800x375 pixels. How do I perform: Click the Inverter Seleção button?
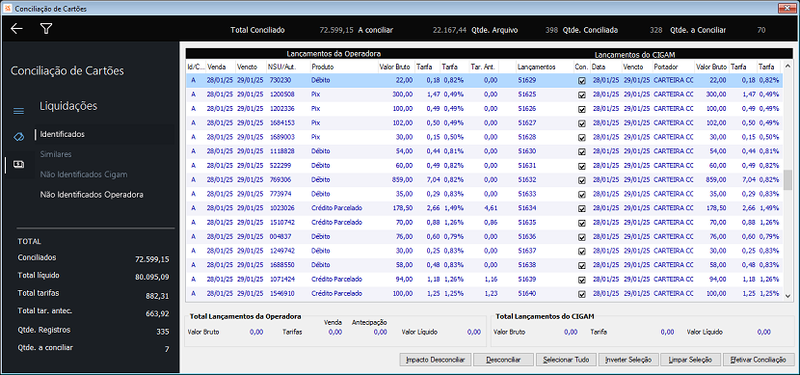629,360
